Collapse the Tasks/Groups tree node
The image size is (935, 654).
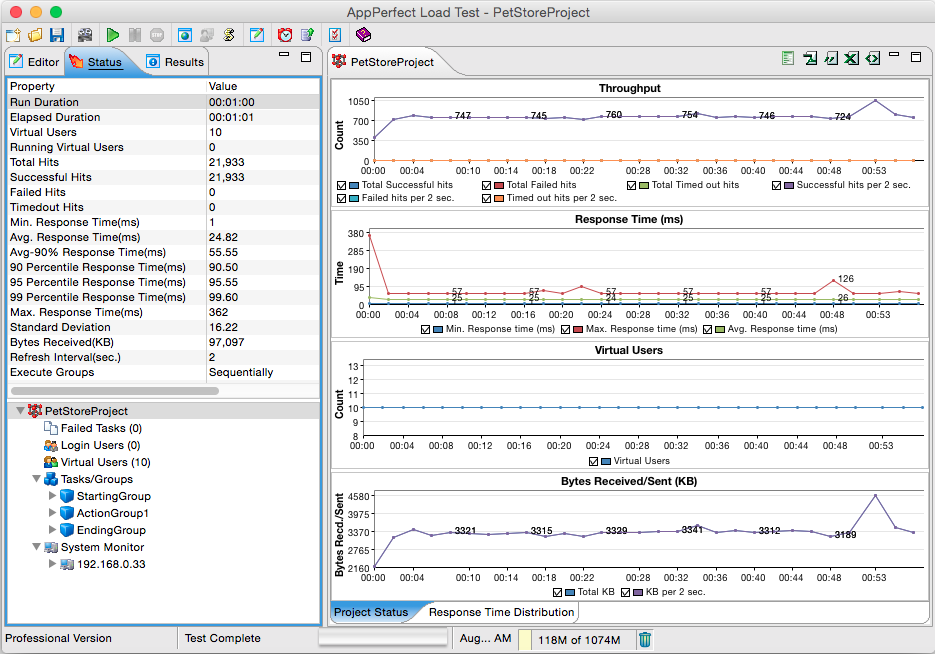pyautogui.click(x=36, y=479)
